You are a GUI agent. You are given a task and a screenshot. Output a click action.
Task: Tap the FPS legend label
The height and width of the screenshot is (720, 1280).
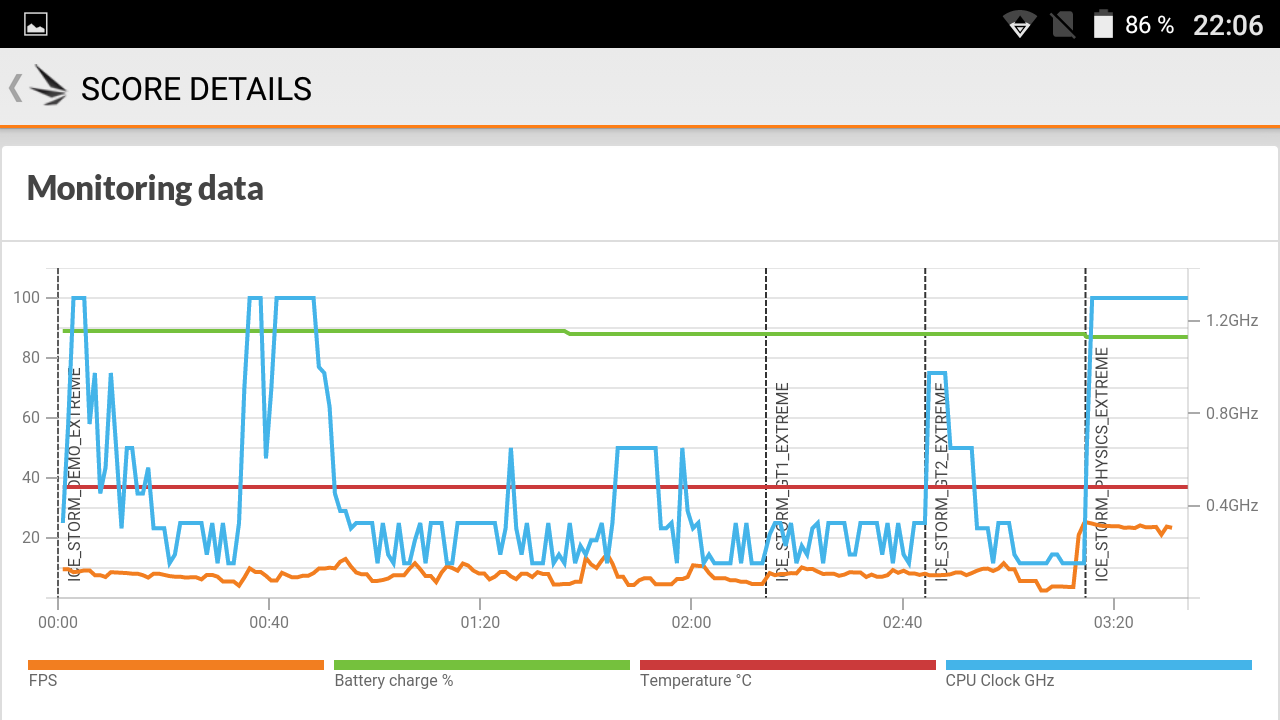point(43,681)
